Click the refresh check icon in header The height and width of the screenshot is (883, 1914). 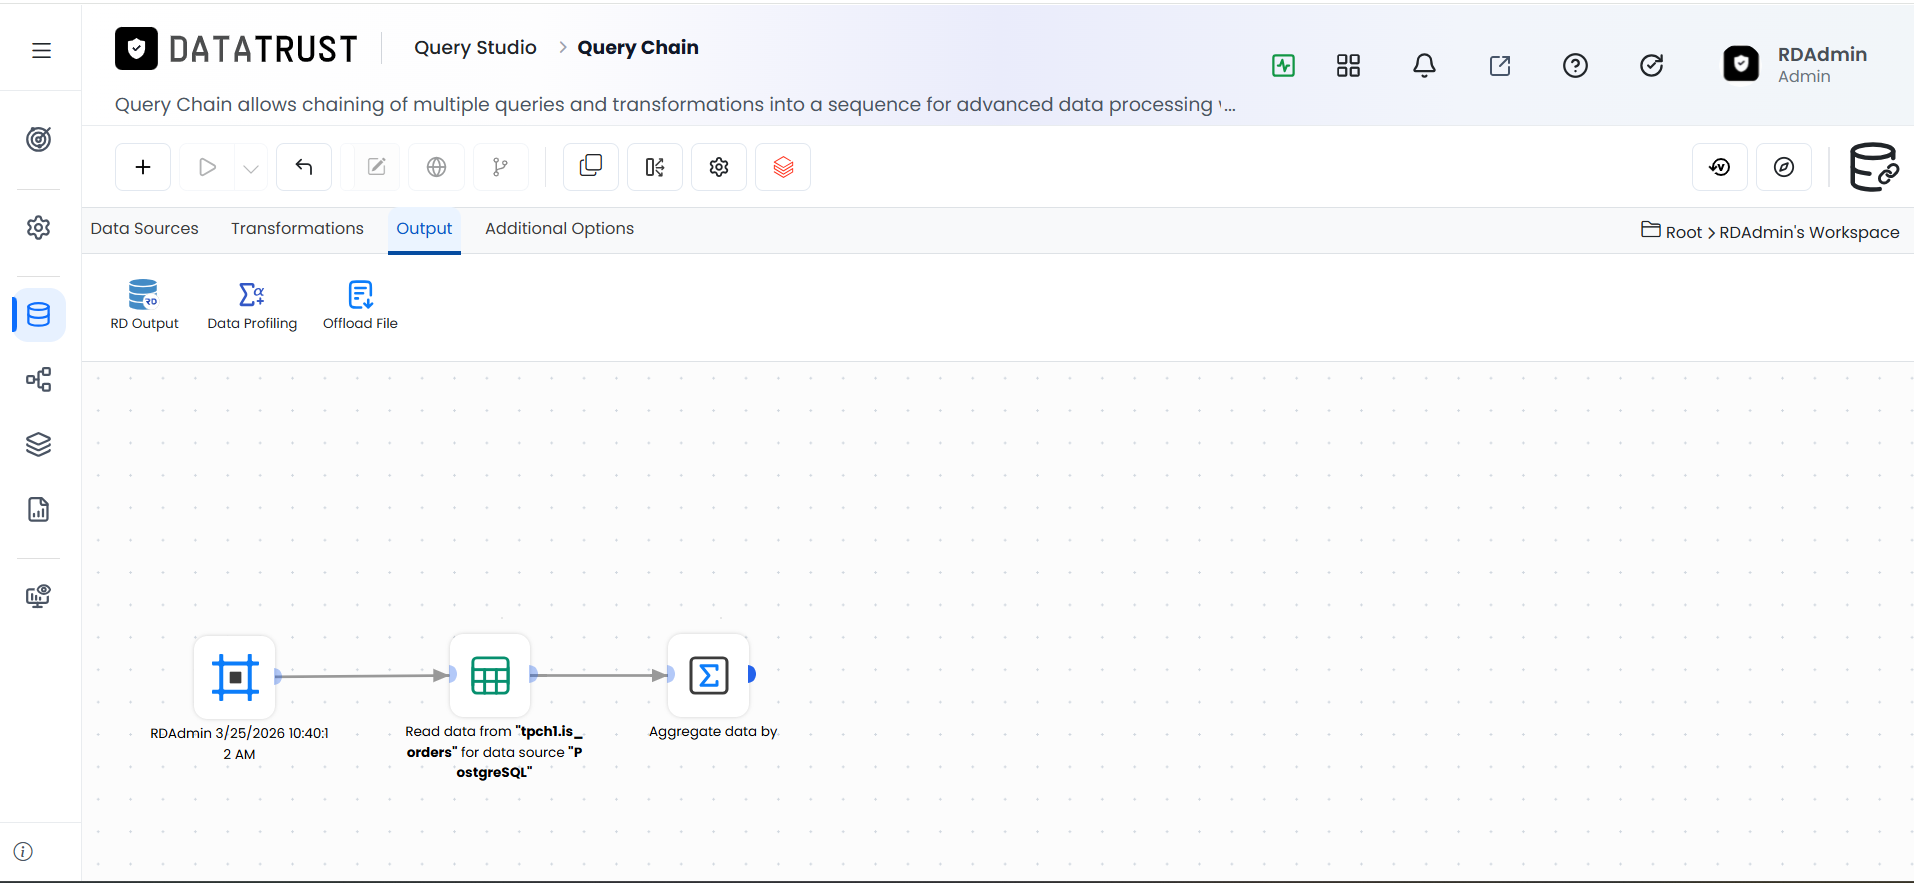click(x=1652, y=66)
